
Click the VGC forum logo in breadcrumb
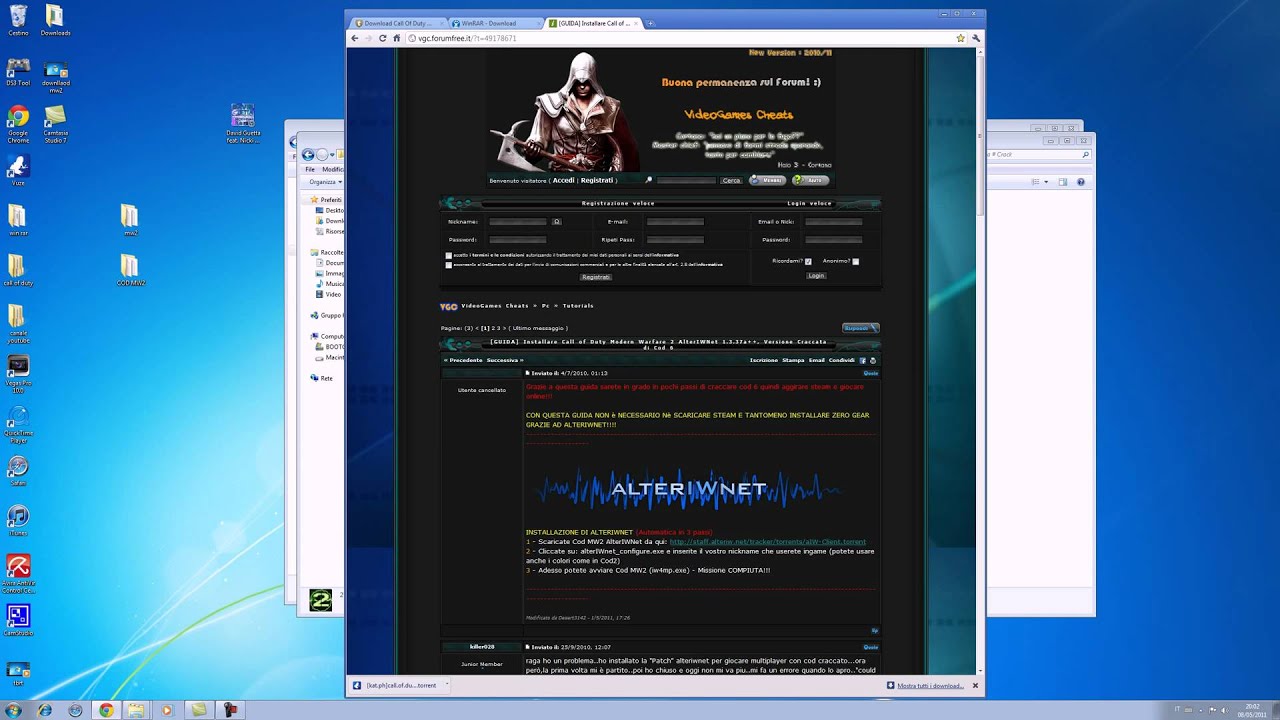448,306
